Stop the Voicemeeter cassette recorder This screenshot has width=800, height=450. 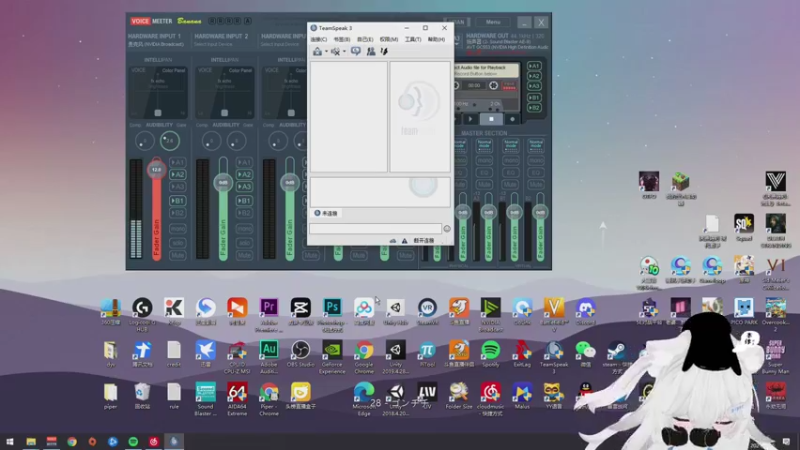coord(491,119)
